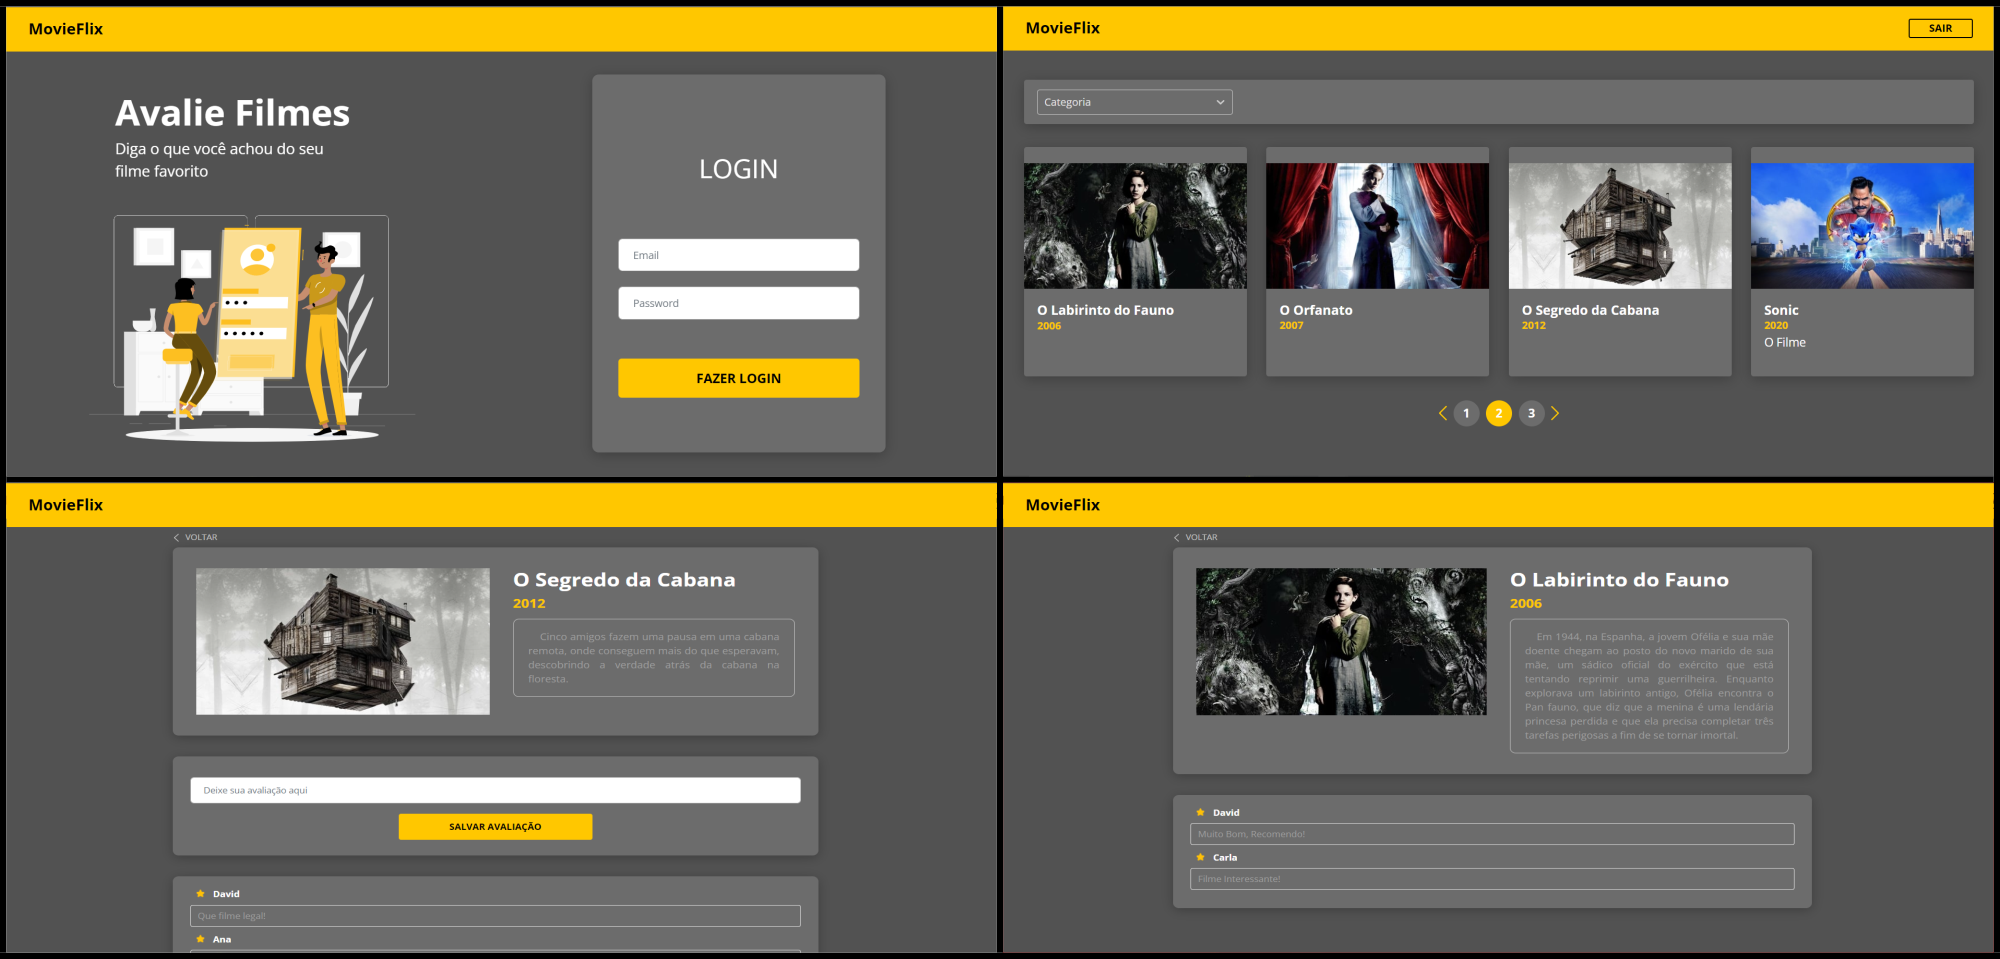Open the Categoria dropdown filter
Screen dimensions: 2000x959
(x=1134, y=102)
